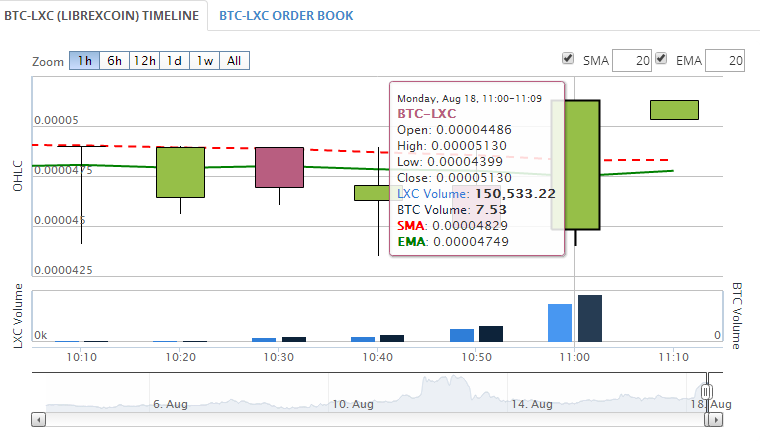The width and height of the screenshot is (764, 446).
Task: Click the OHLC axis title
Action: (18, 176)
